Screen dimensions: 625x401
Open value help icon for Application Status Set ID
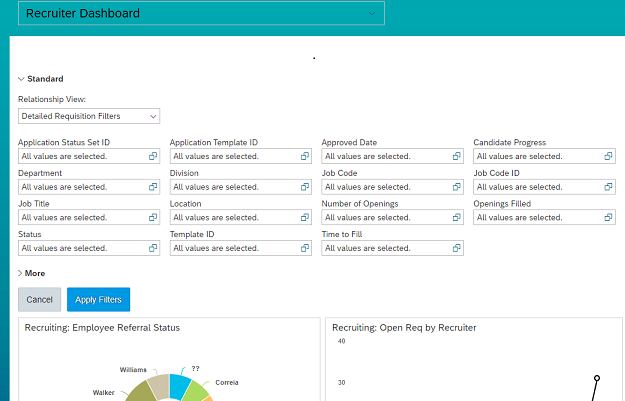tap(153, 156)
